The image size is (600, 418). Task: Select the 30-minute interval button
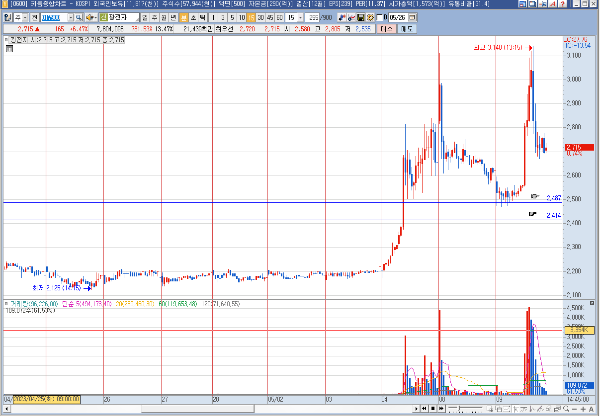click(x=261, y=18)
